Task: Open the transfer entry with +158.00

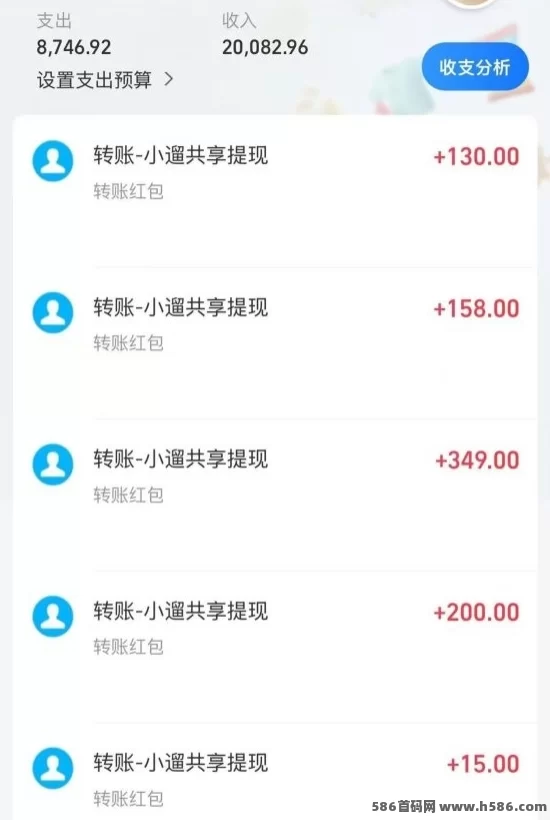Action: tap(275, 343)
